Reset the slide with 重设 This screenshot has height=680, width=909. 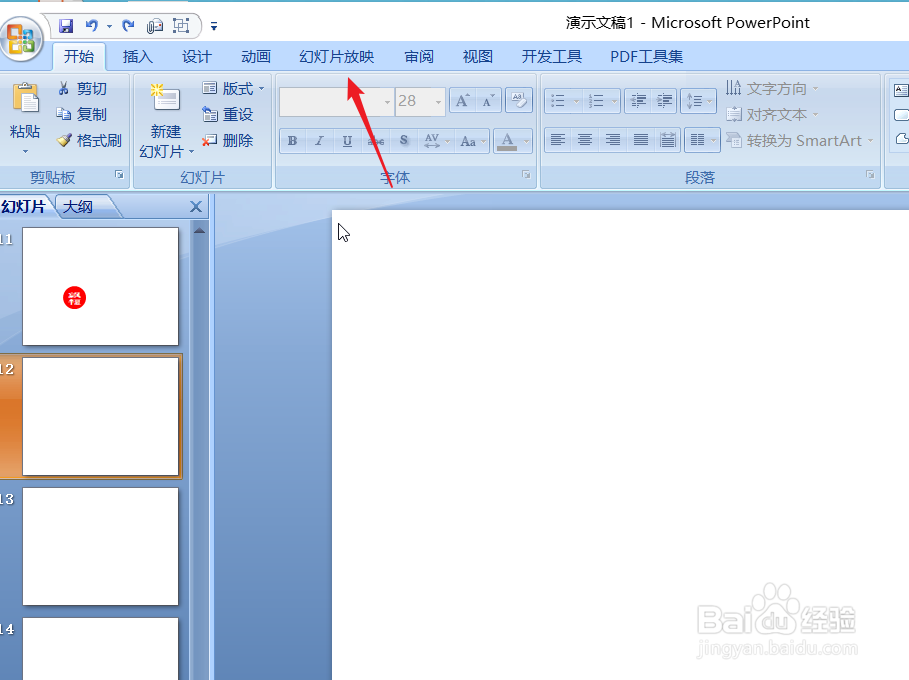pos(228,115)
